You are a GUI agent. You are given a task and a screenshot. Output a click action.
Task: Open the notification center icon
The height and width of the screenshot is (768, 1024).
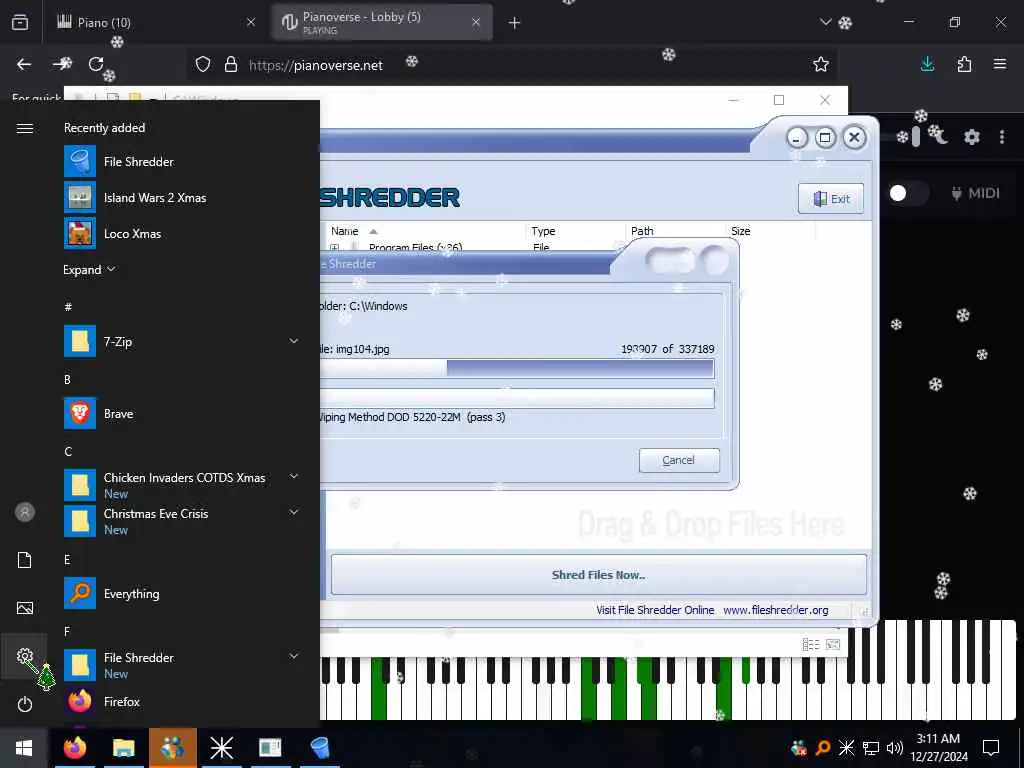[991, 747]
